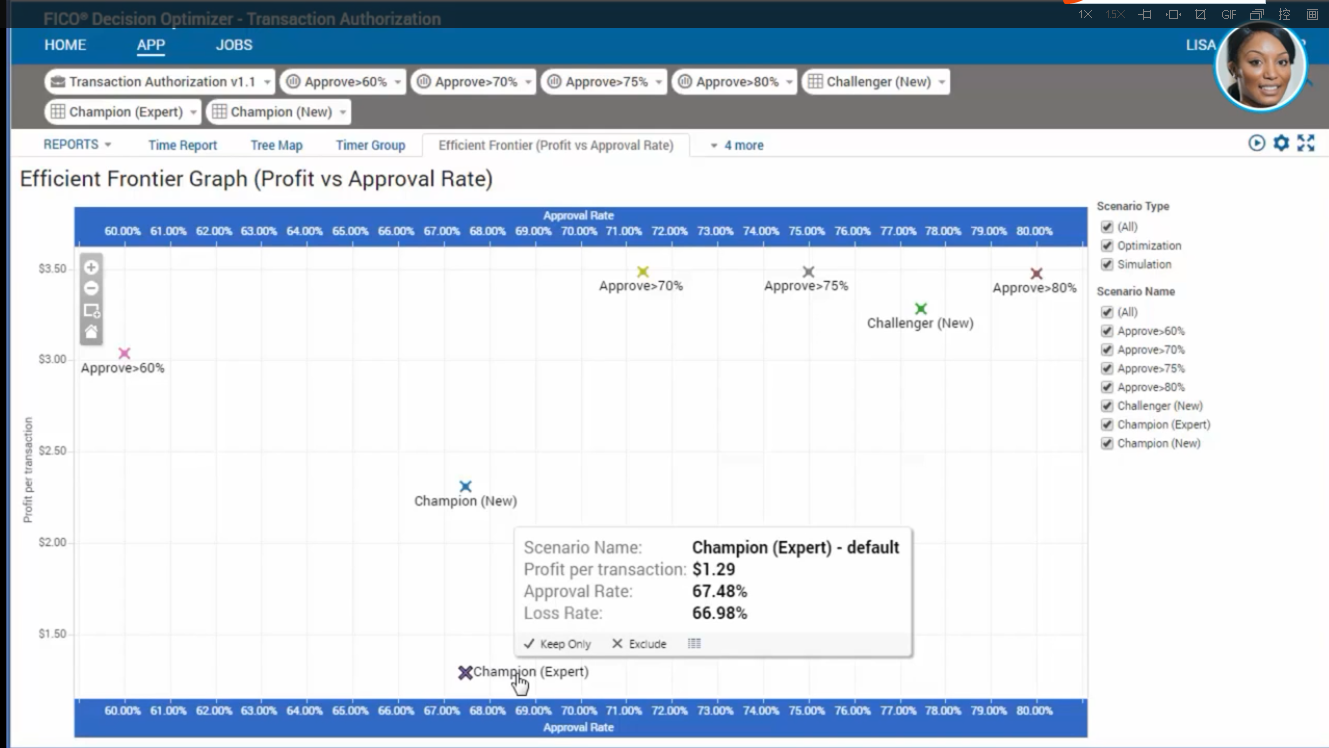Select 1X speed in recorder bar
This screenshot has height=748, width=1329.
point(1085,15)
